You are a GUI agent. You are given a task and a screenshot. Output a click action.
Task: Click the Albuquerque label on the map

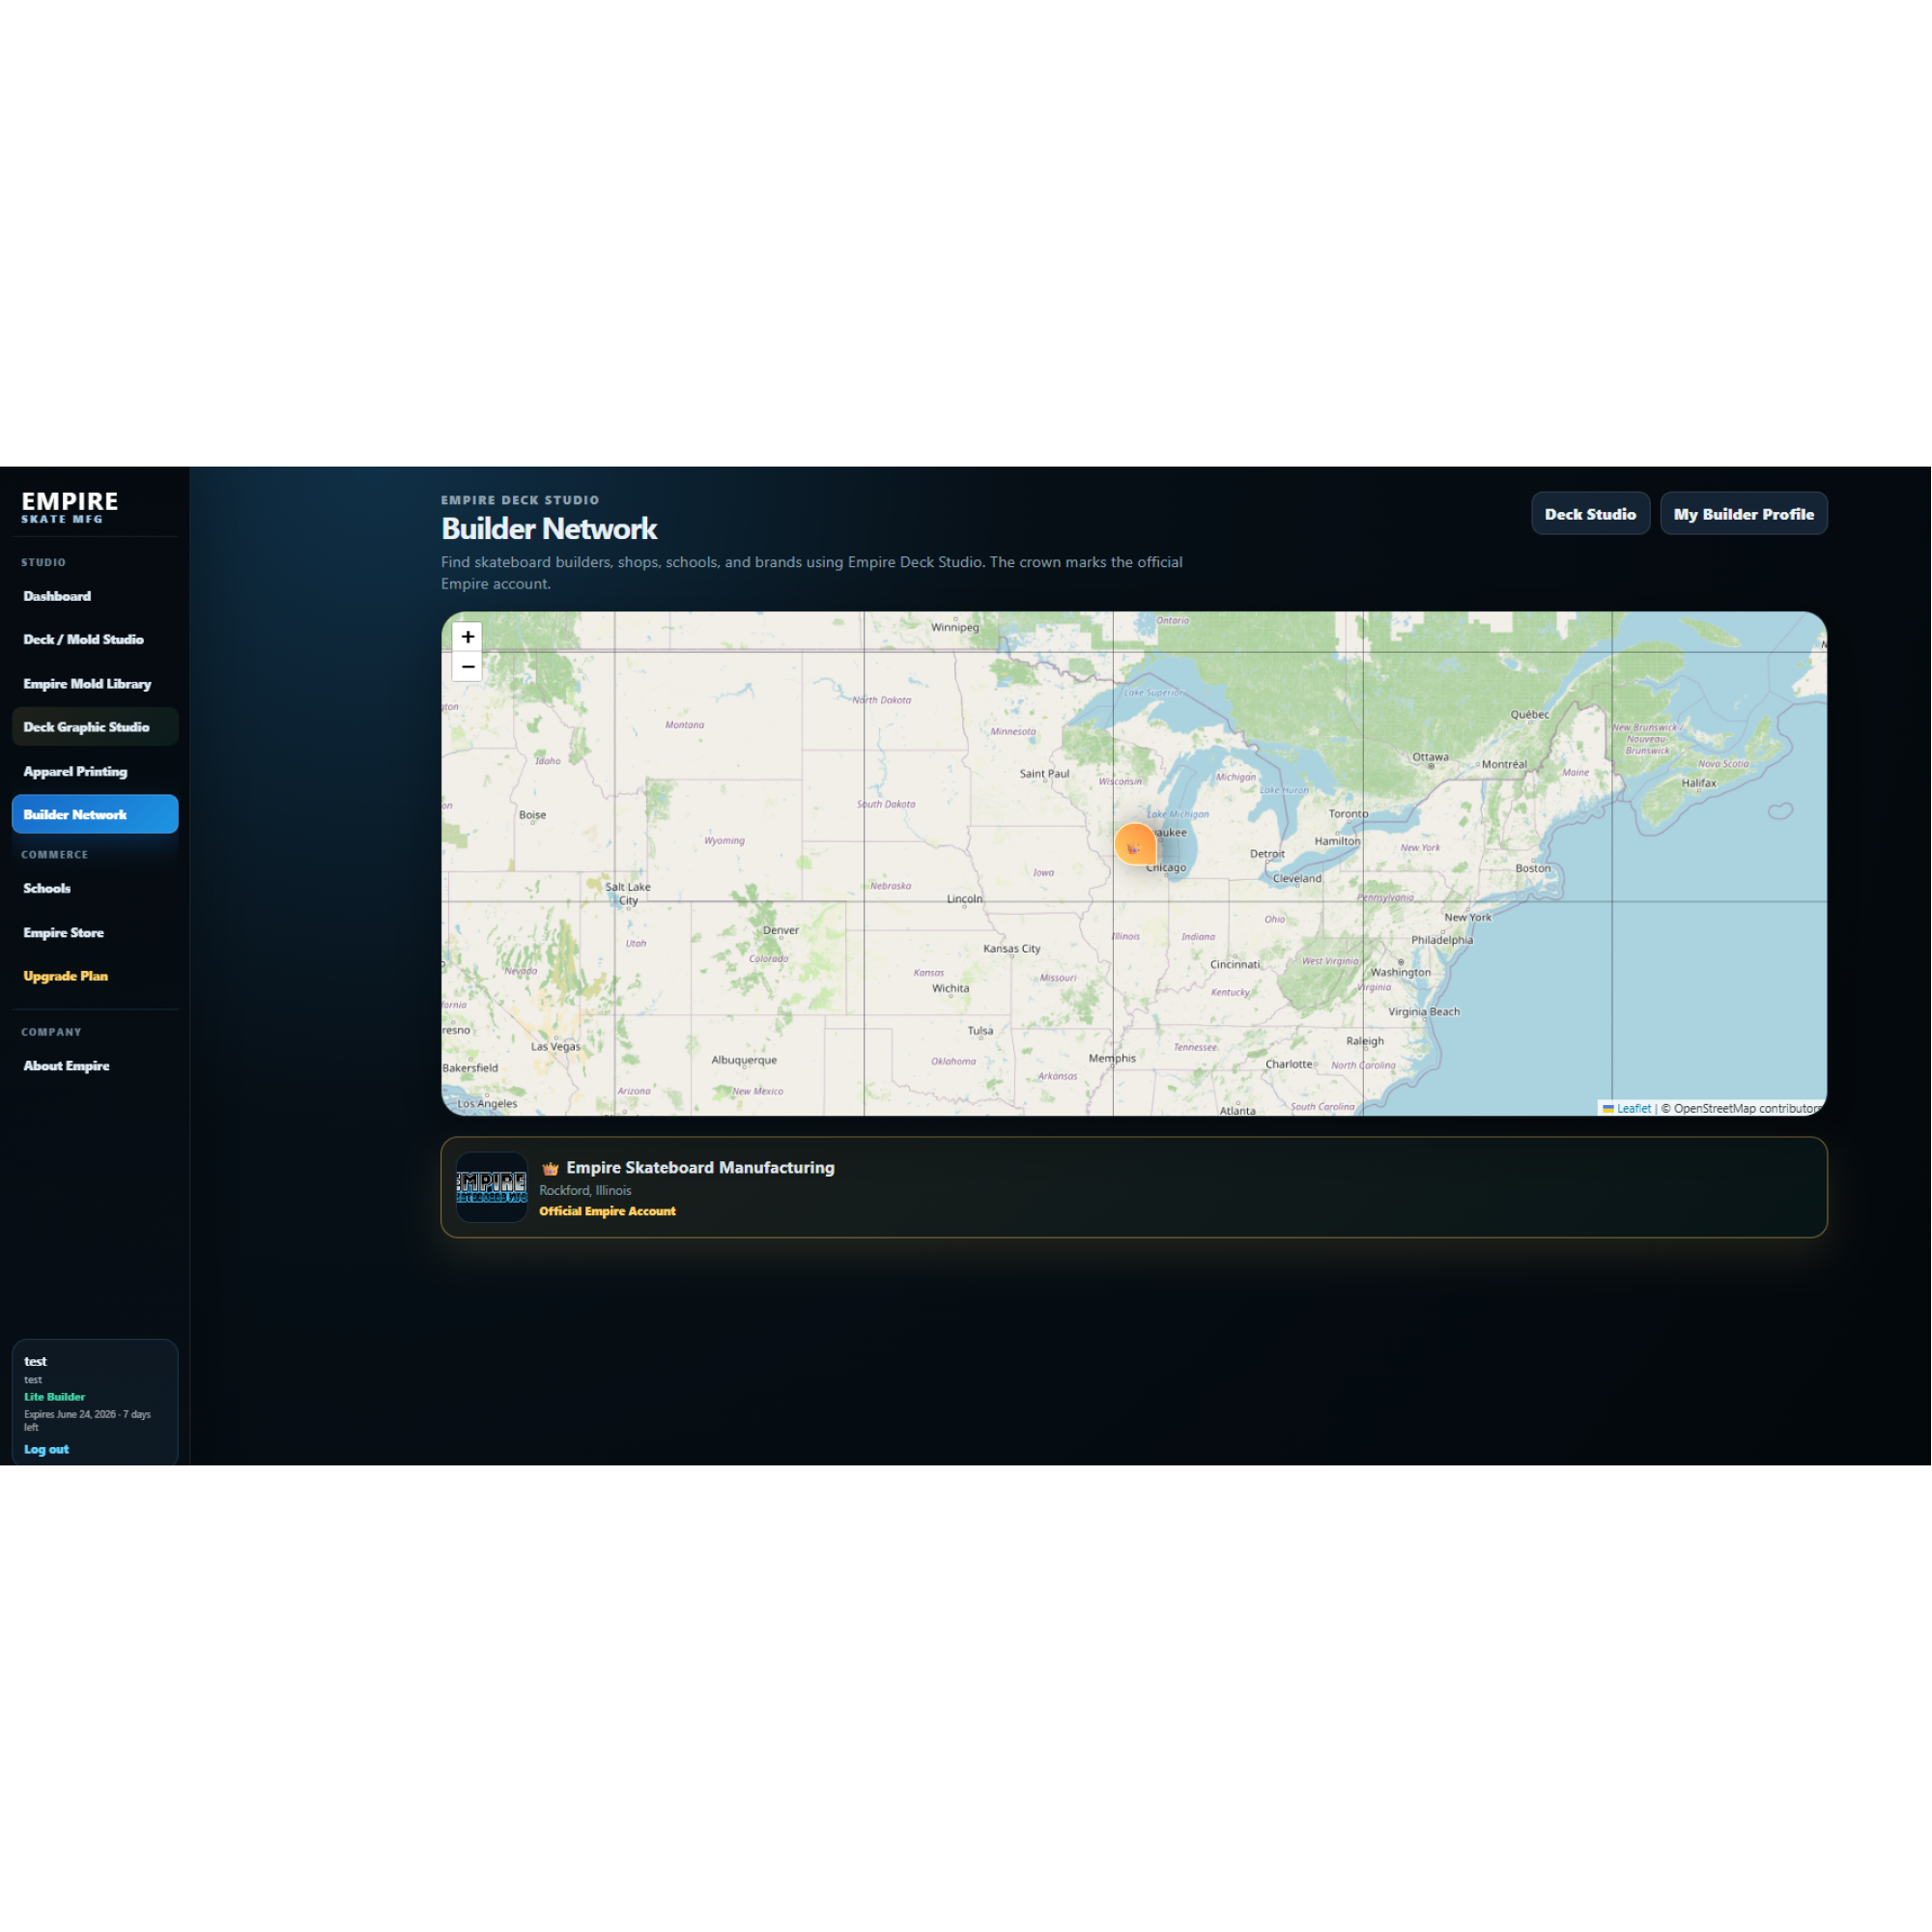pos(743,1060)
